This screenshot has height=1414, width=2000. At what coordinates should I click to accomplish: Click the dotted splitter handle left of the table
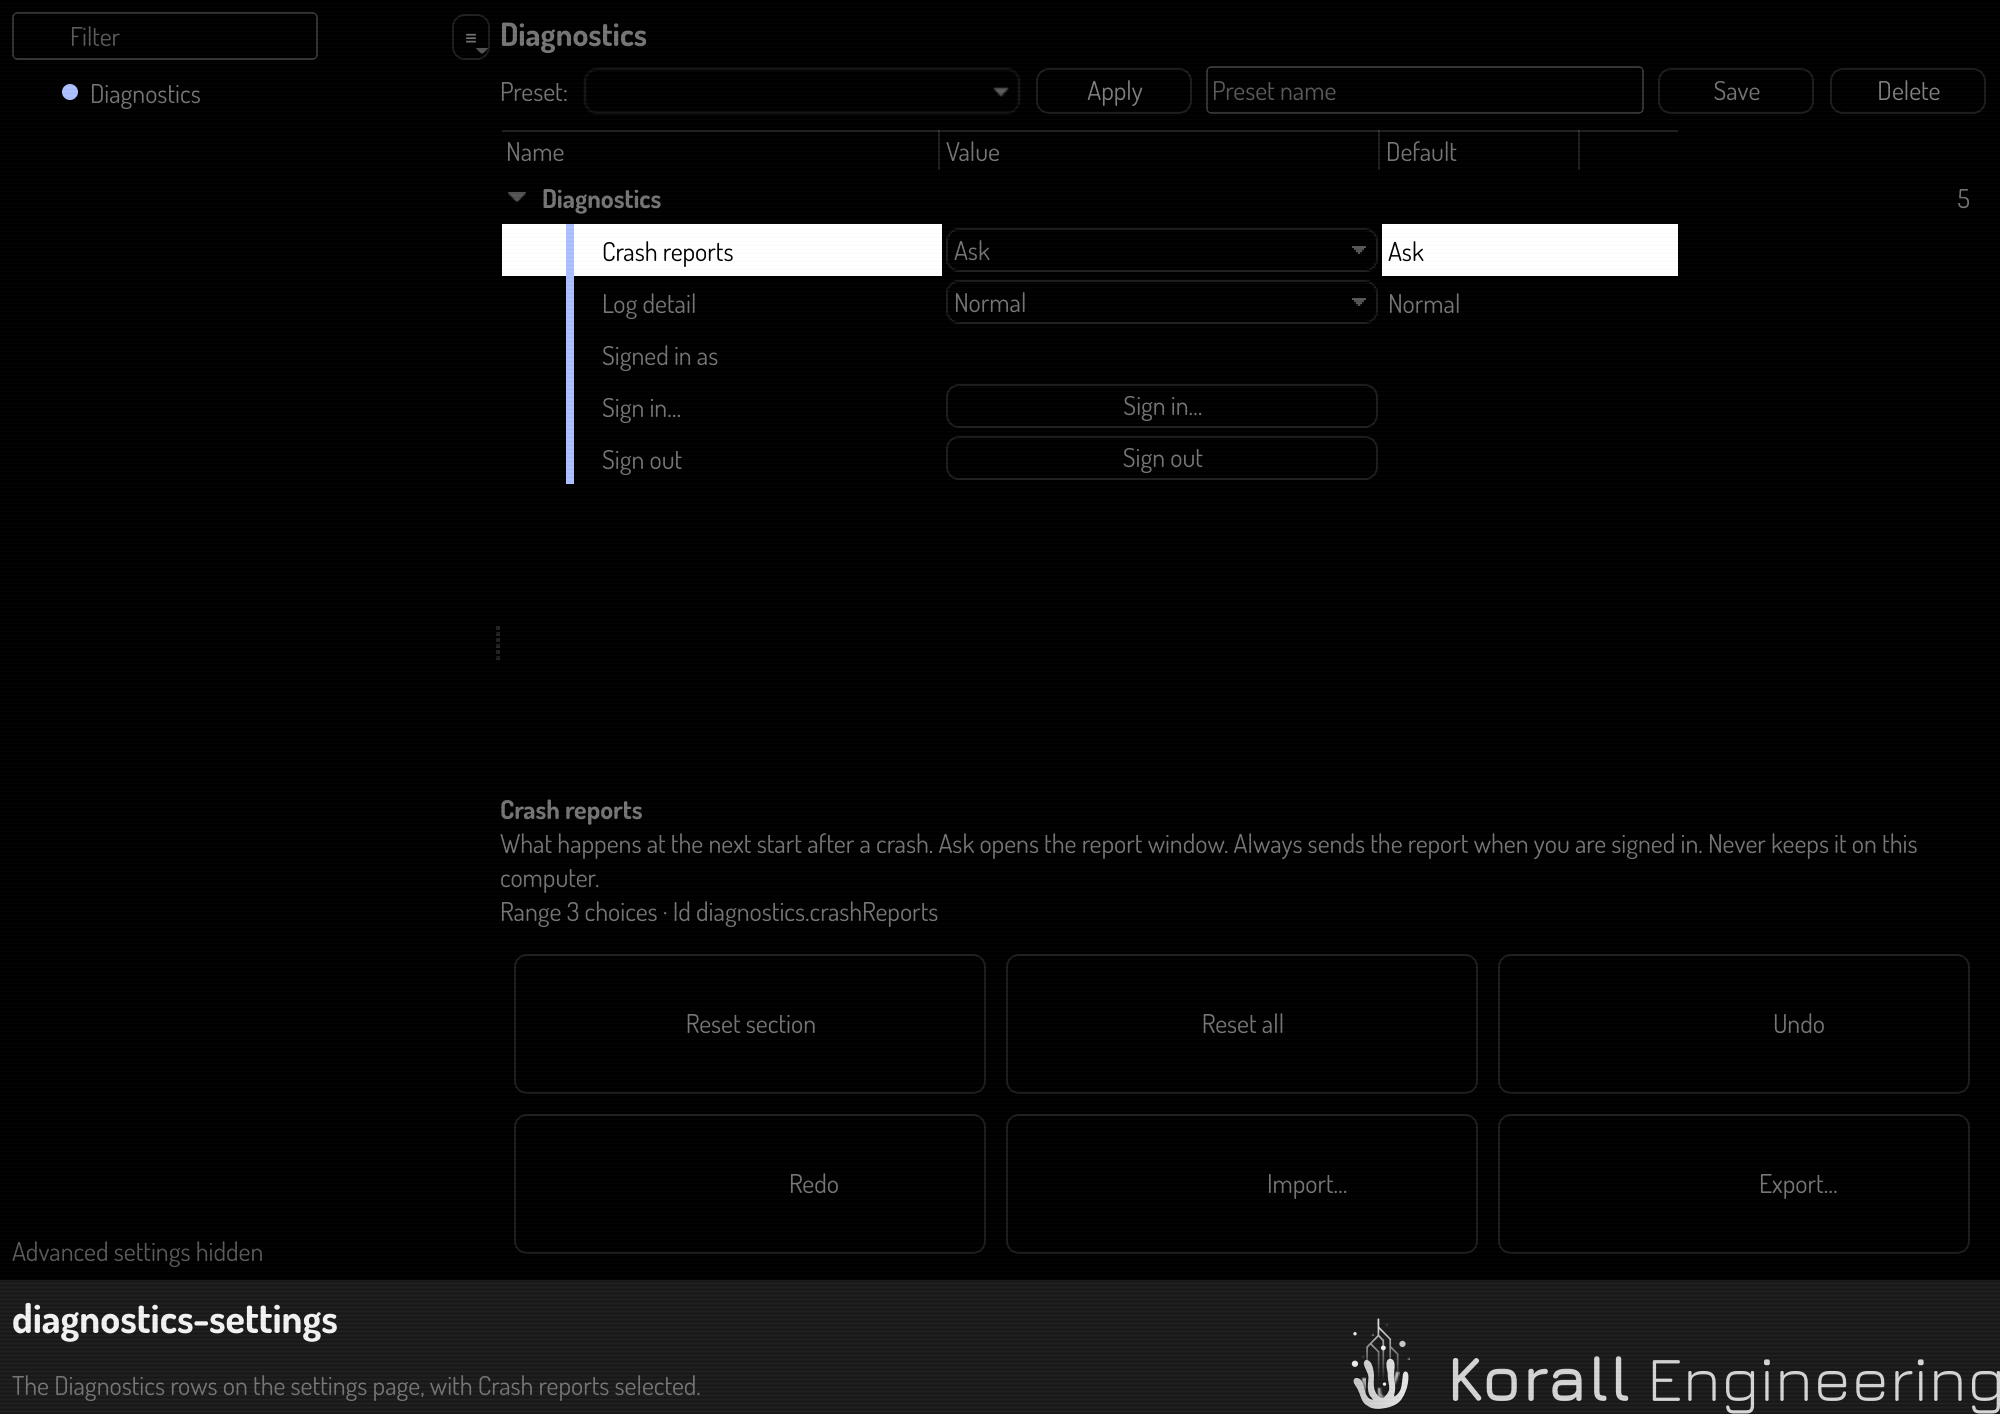[x=498, y=643]
